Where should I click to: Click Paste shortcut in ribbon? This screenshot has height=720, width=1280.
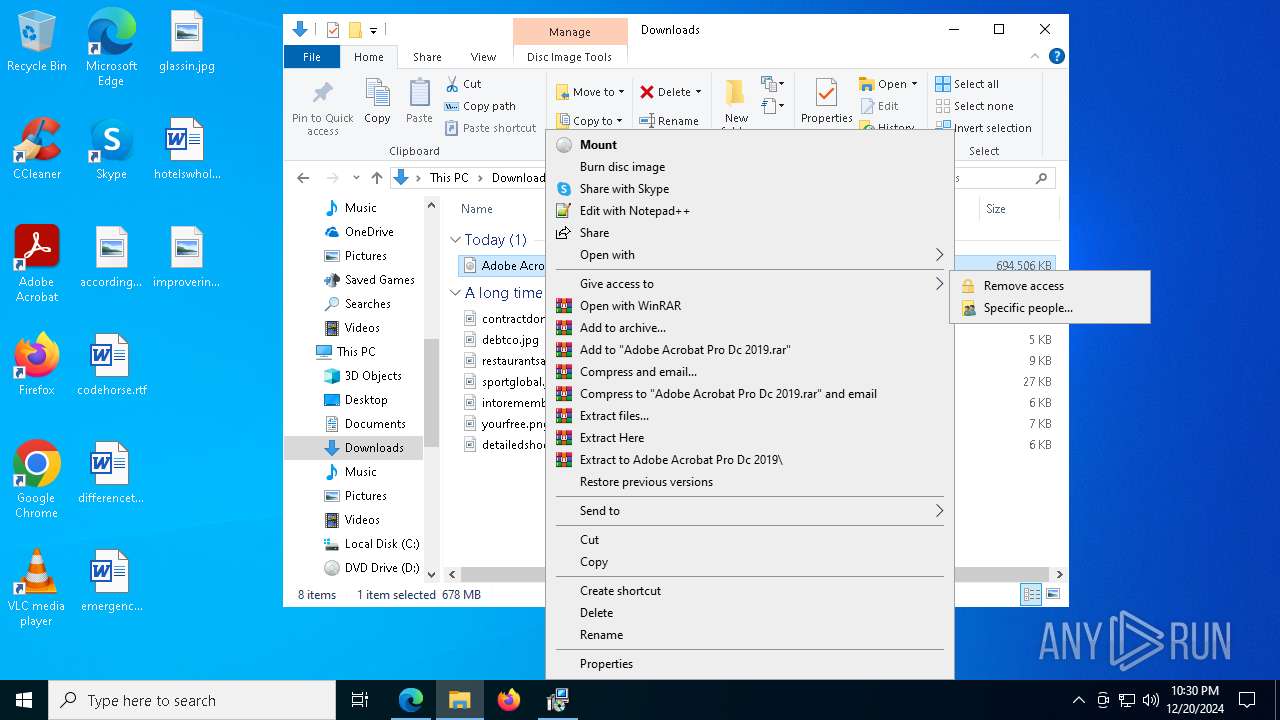(x=491, y=128)
